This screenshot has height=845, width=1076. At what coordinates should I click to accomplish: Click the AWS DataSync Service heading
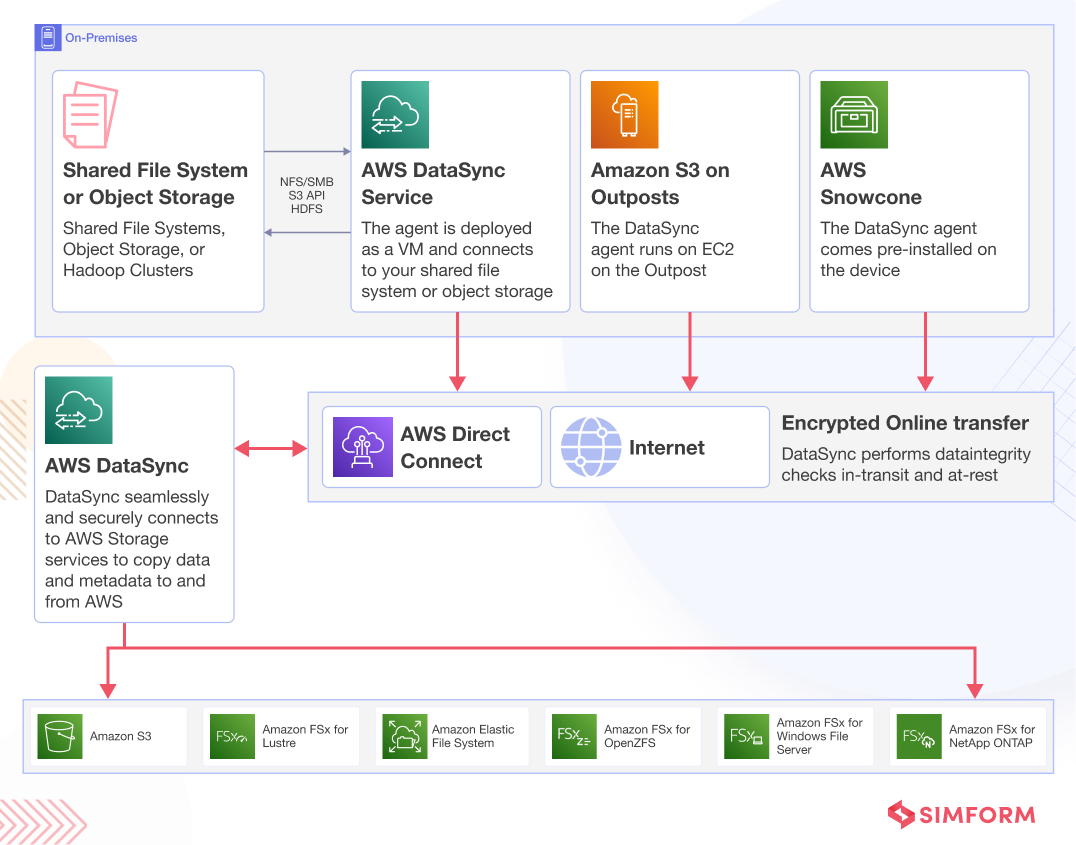tap(433, 183)
